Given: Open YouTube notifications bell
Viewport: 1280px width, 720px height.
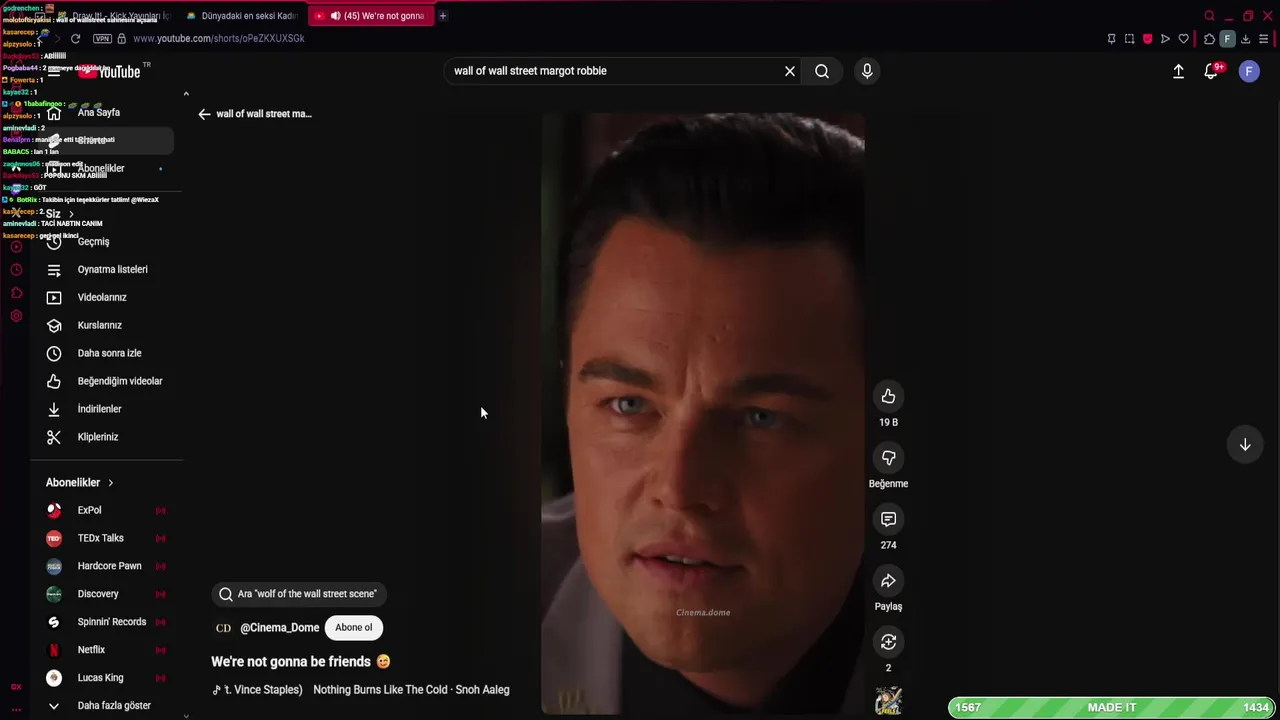Looking at the screenshot, I should click(x=1211, y=71).
